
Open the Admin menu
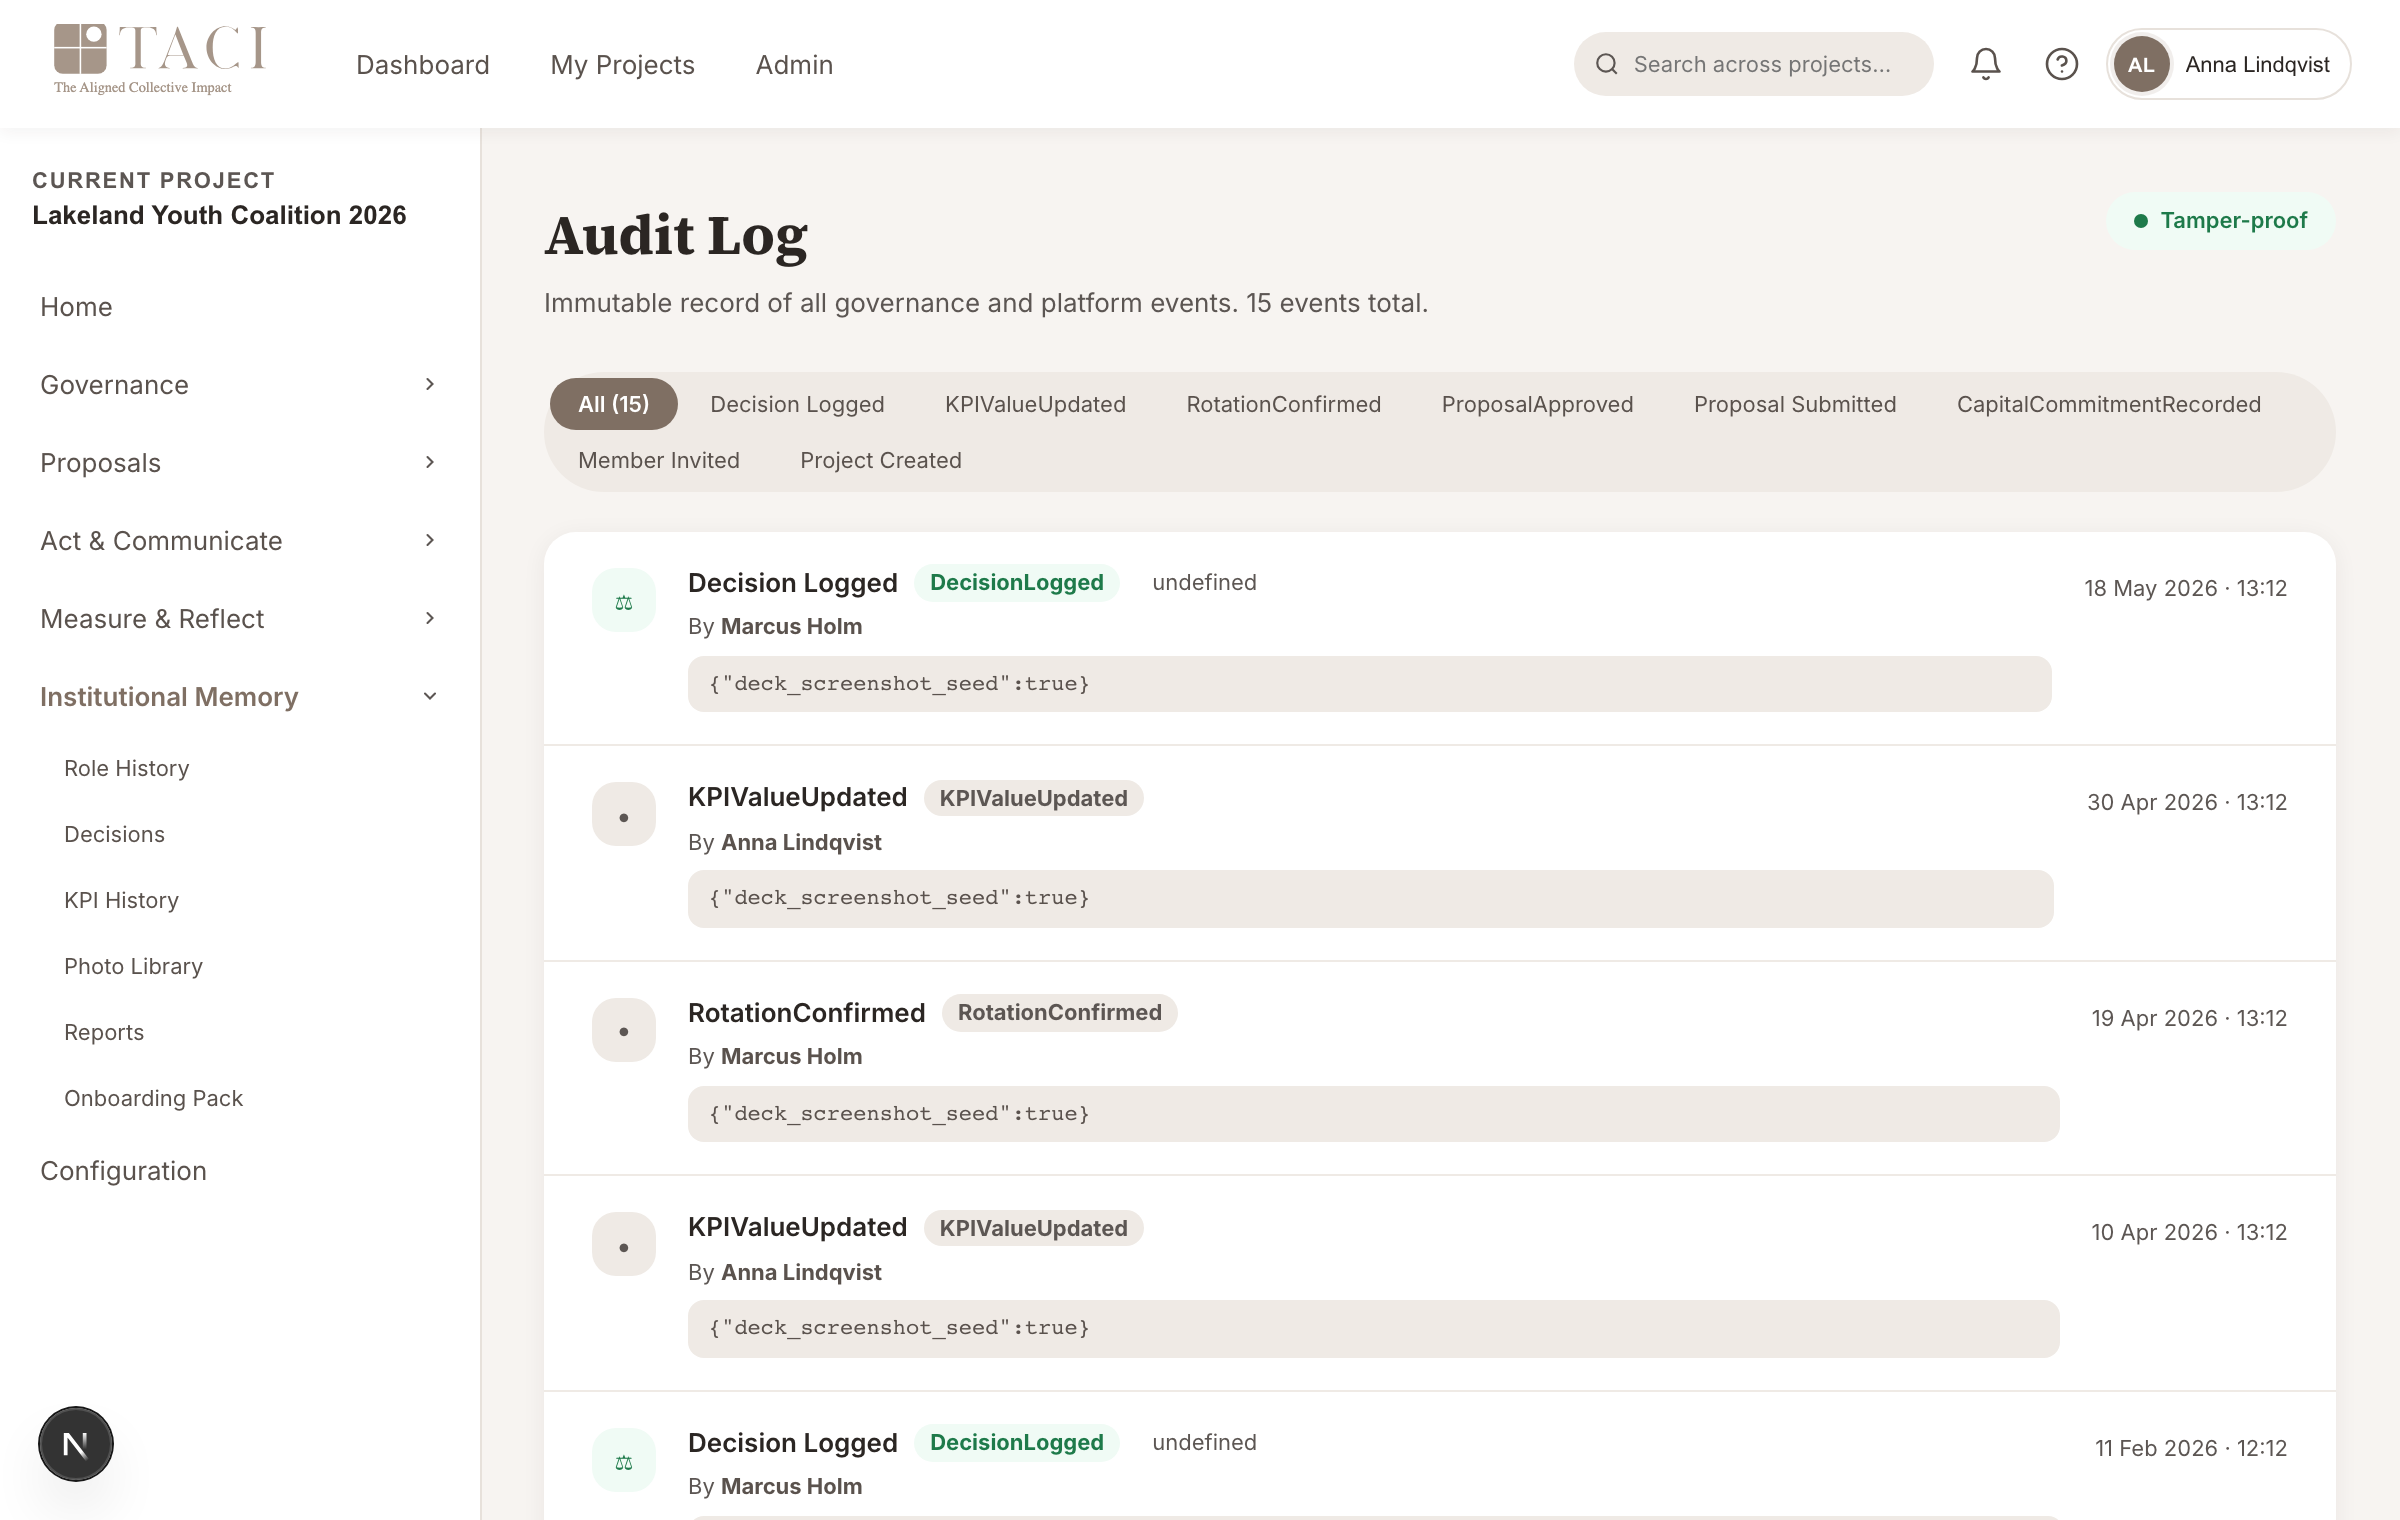pos(794,65)
